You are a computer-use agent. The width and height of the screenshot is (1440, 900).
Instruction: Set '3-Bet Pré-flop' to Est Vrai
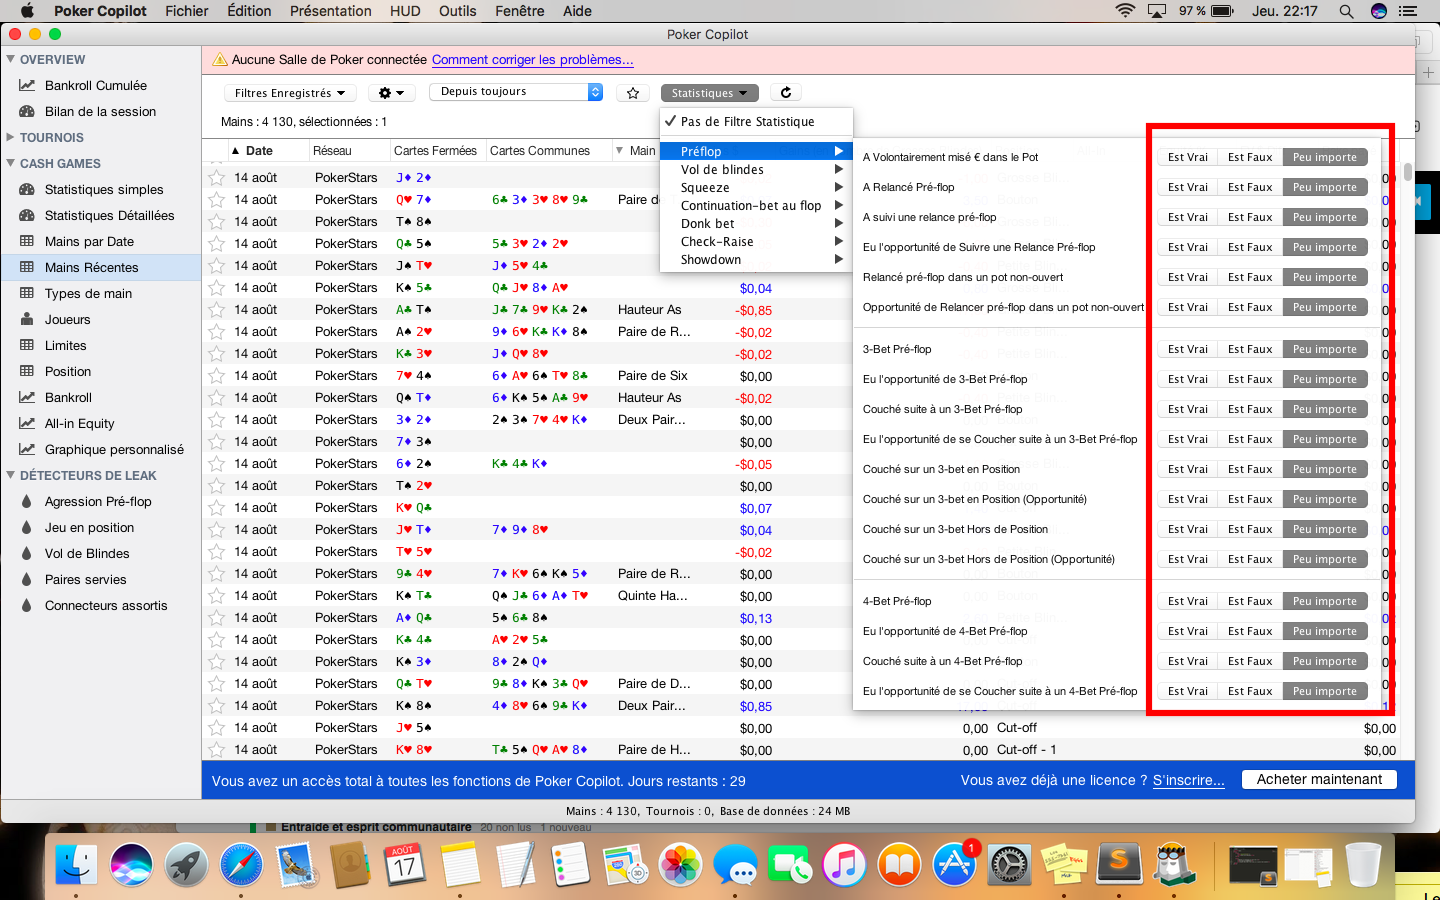click(x=1187, y=350)
